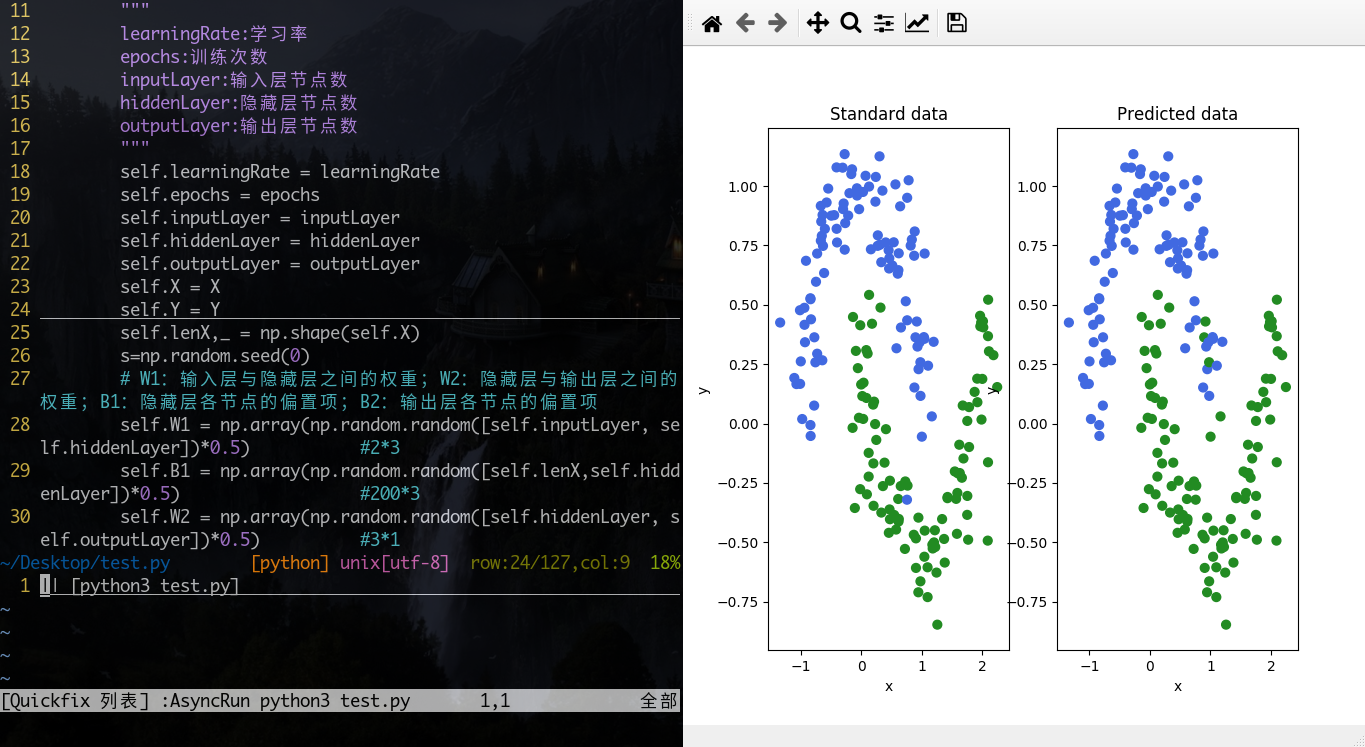Activate the Pan/Move tool icon
The width and height of the screenshot is (1365, 747).
817,22
